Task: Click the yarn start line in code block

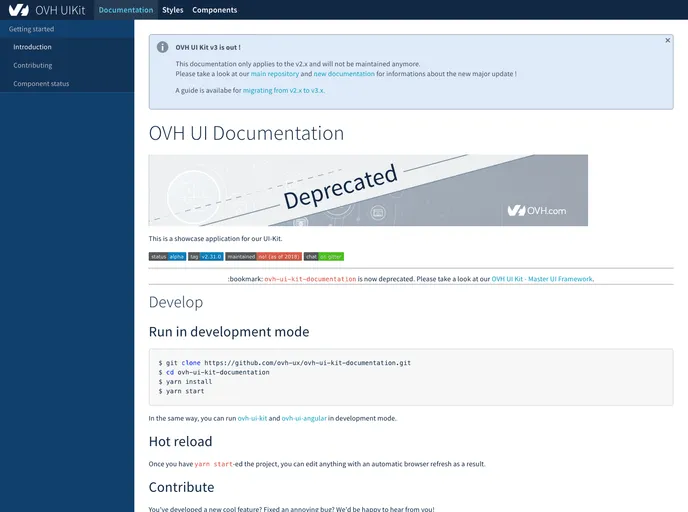Action: 181,391
